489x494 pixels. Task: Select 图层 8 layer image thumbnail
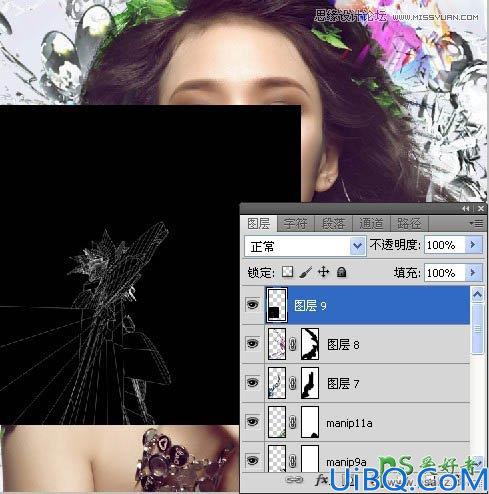point(277,344)
